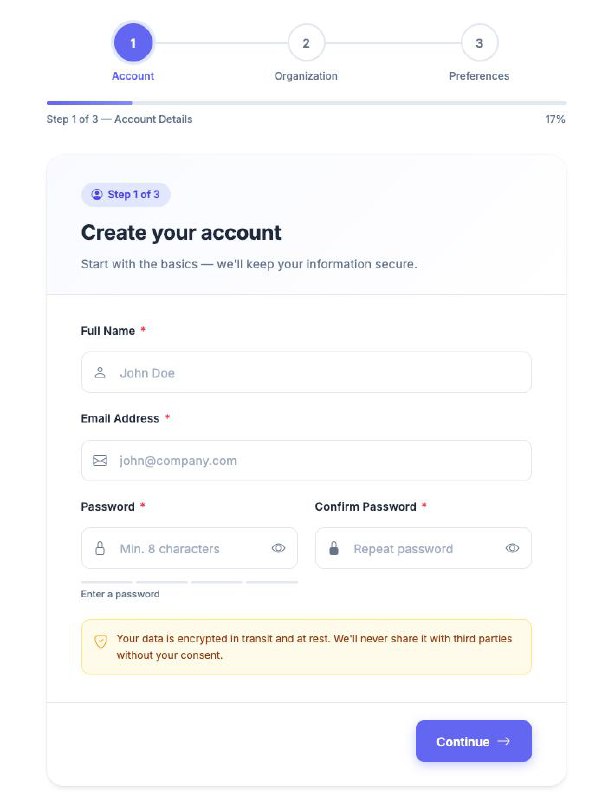Image resolution: width=615 pixels, height=800 pixels.
Task: Click the envelope icon in Email field
Action: pos(100,461)
